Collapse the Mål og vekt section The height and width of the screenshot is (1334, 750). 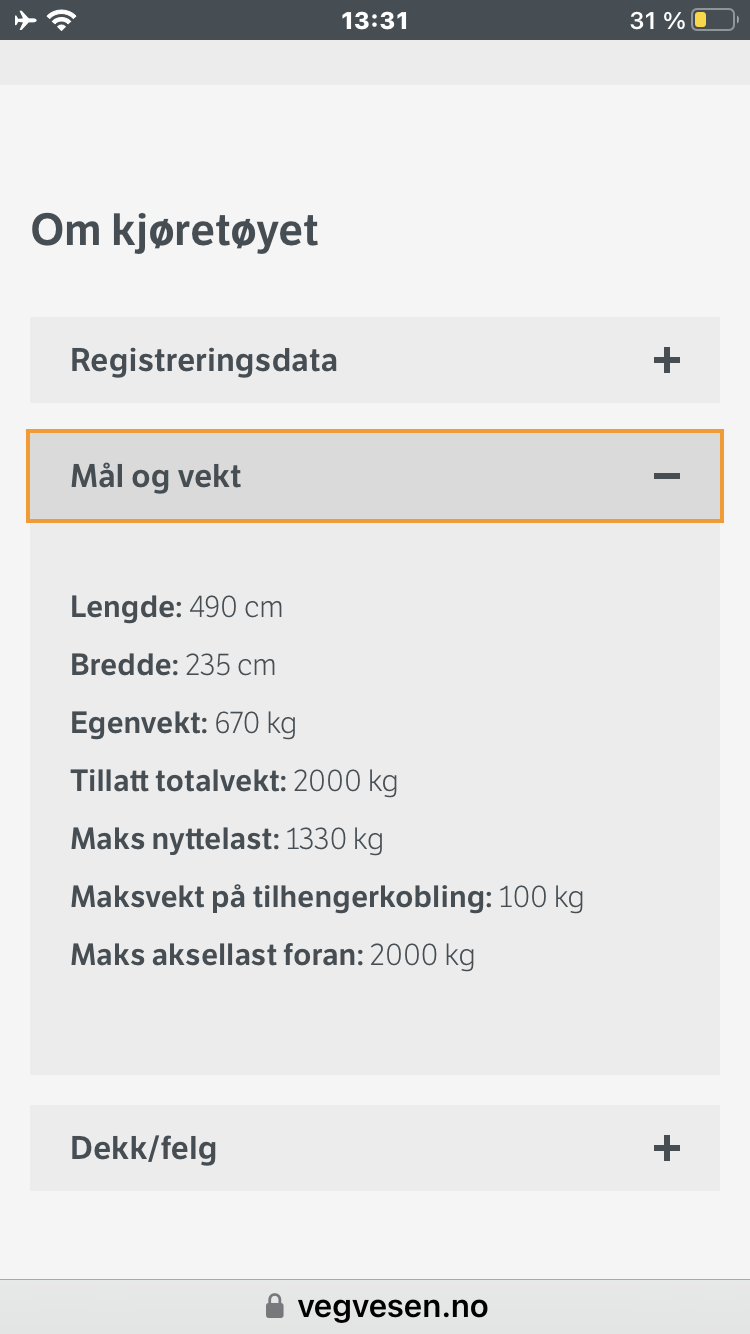point(156,476)
